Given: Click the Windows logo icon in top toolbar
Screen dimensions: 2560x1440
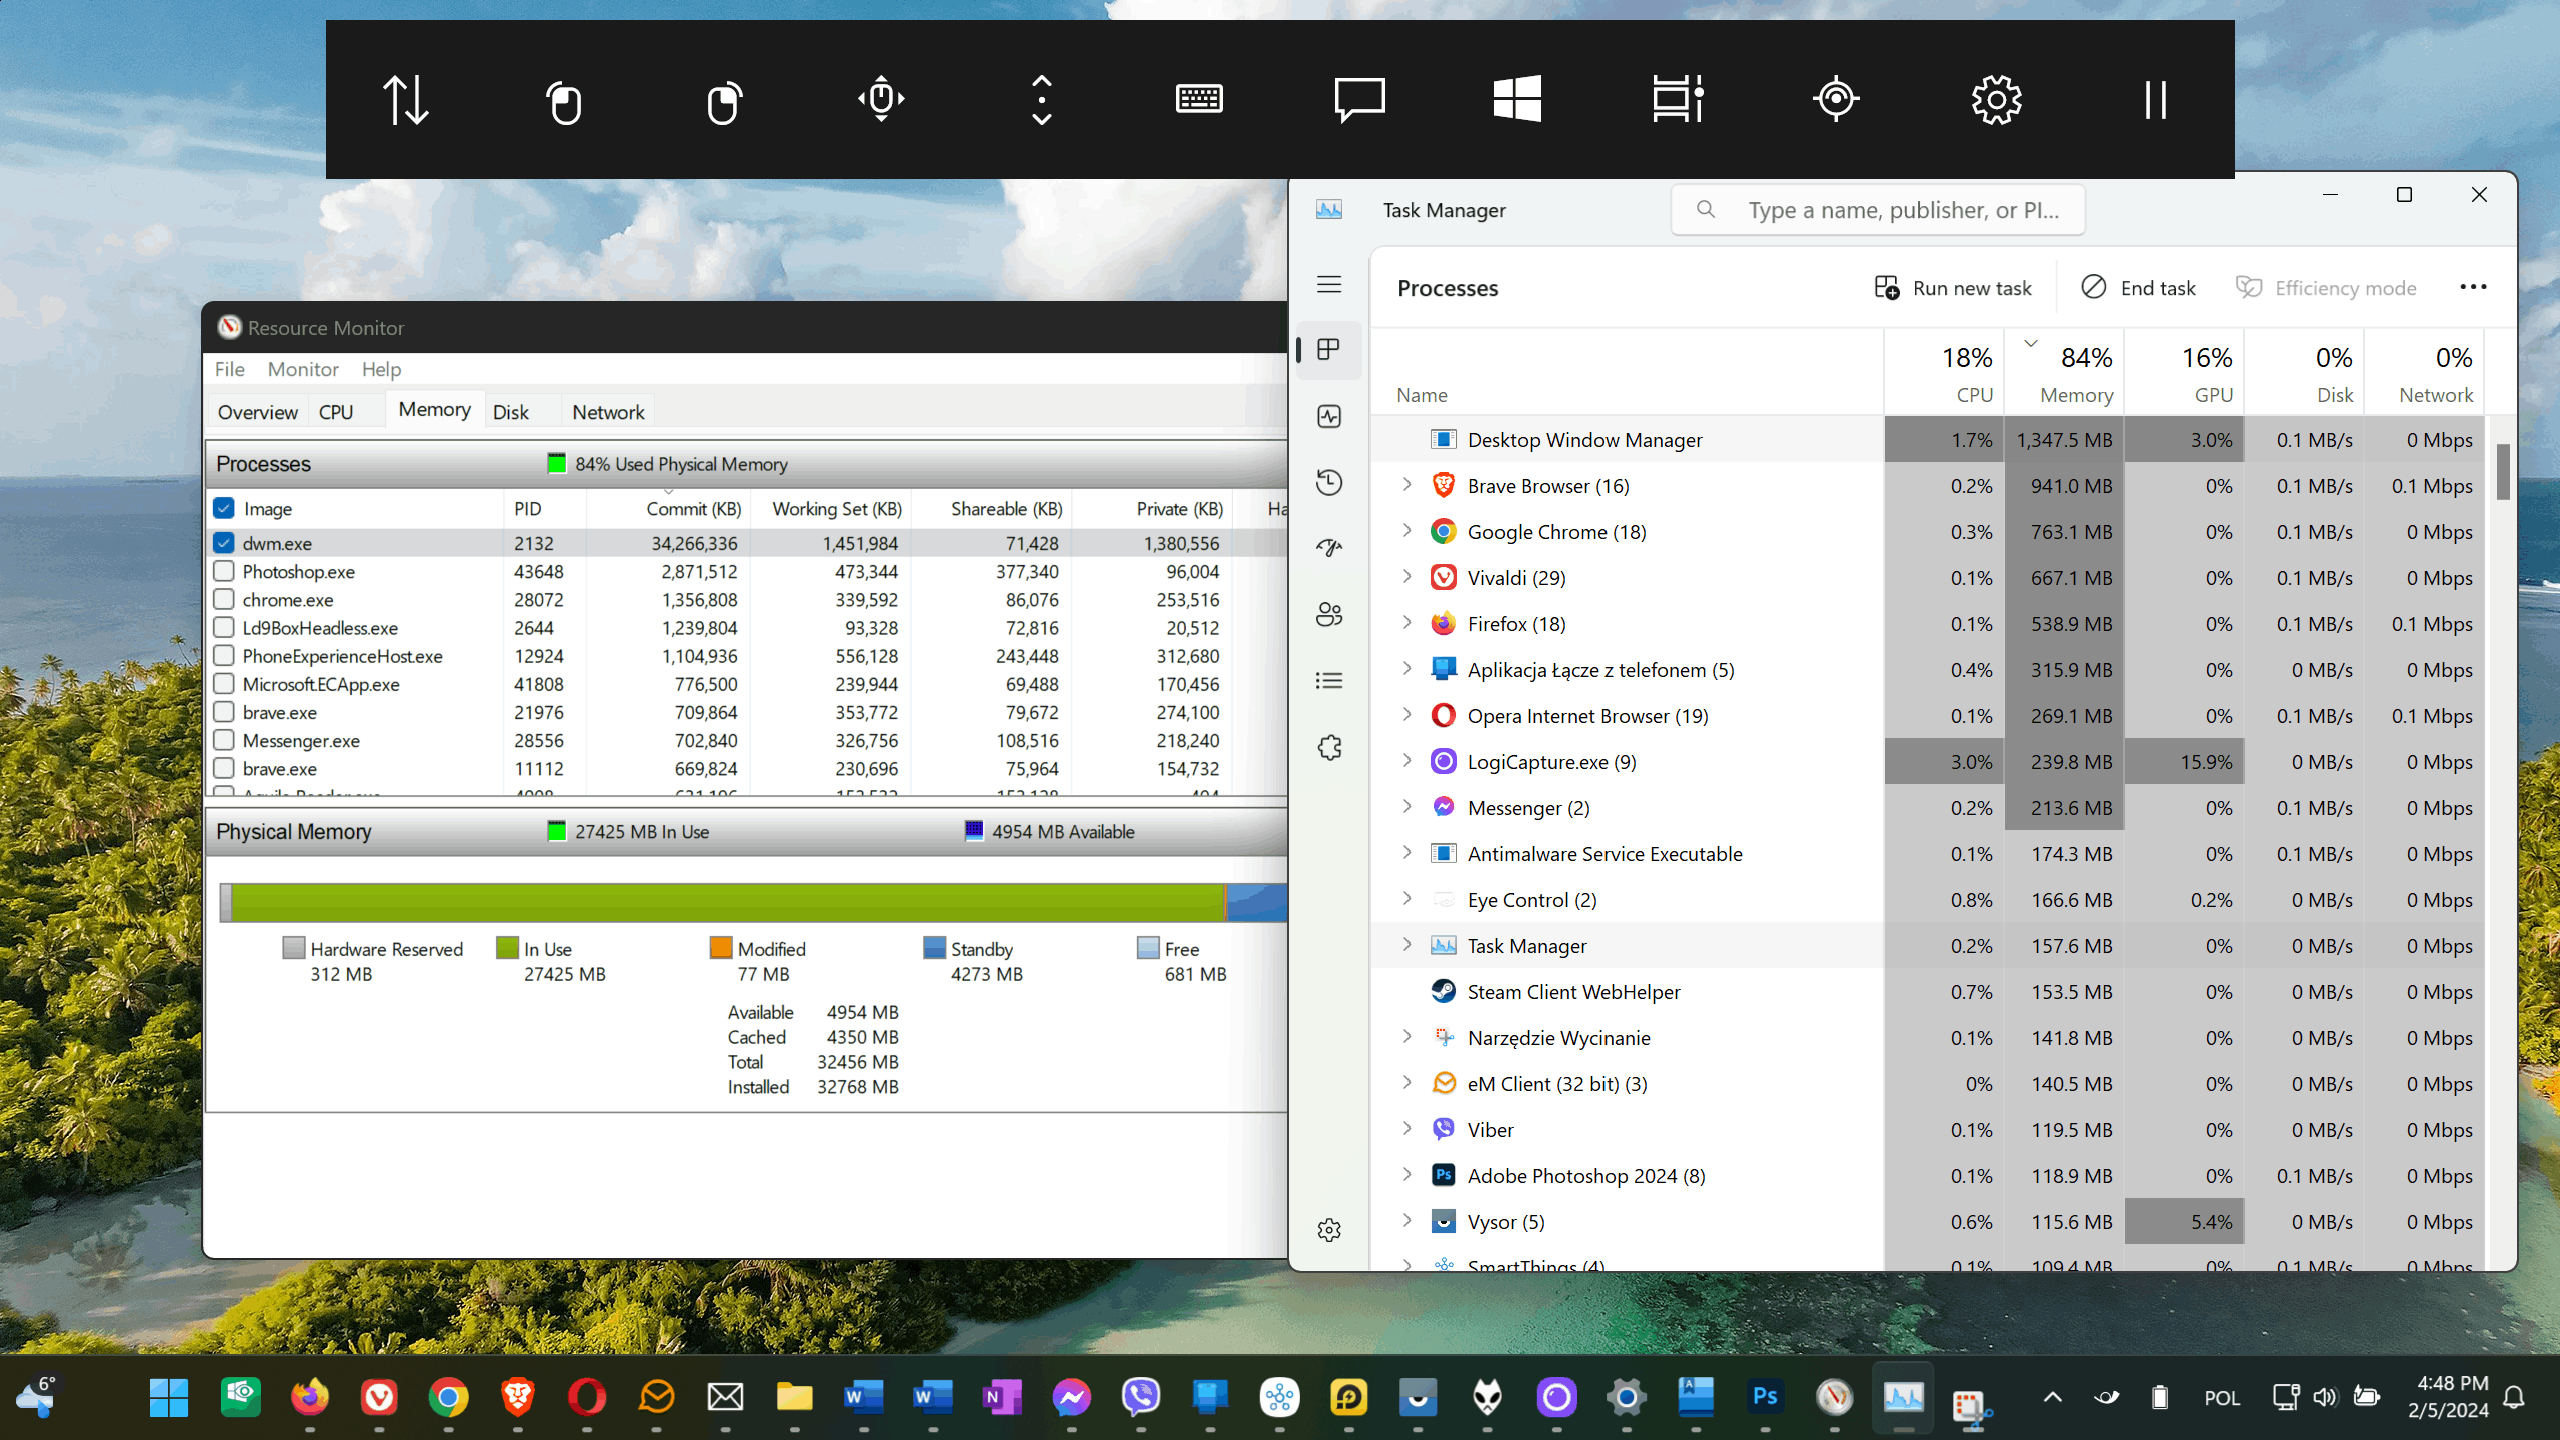Looking at the screenshot, I should [1517, 99].
